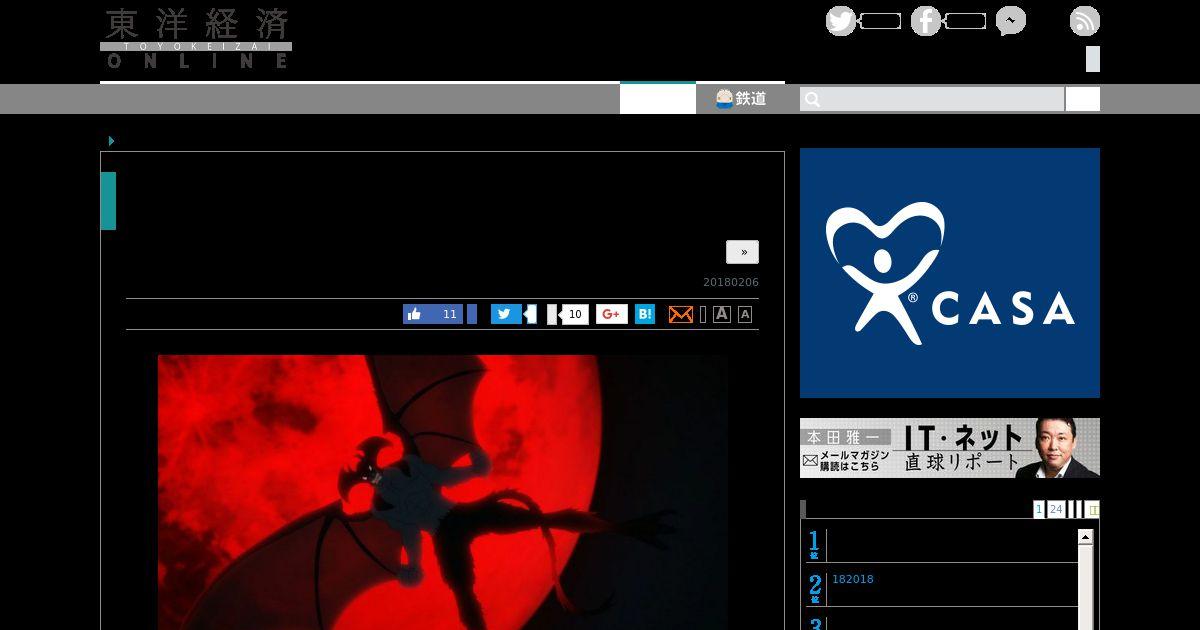The height and width of the screenshot is (630, 1200).
Task: Click the list icon beside ranking tabs
Action: (x=1093, y=509)
